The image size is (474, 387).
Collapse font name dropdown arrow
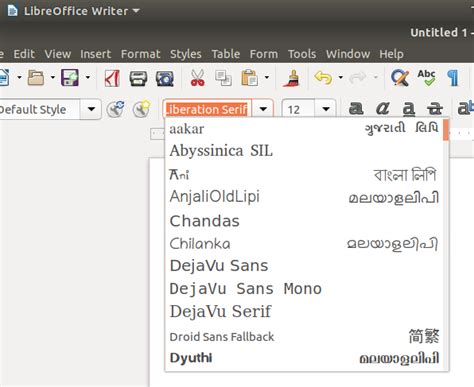pyautogui.click(x=263, y=109)
